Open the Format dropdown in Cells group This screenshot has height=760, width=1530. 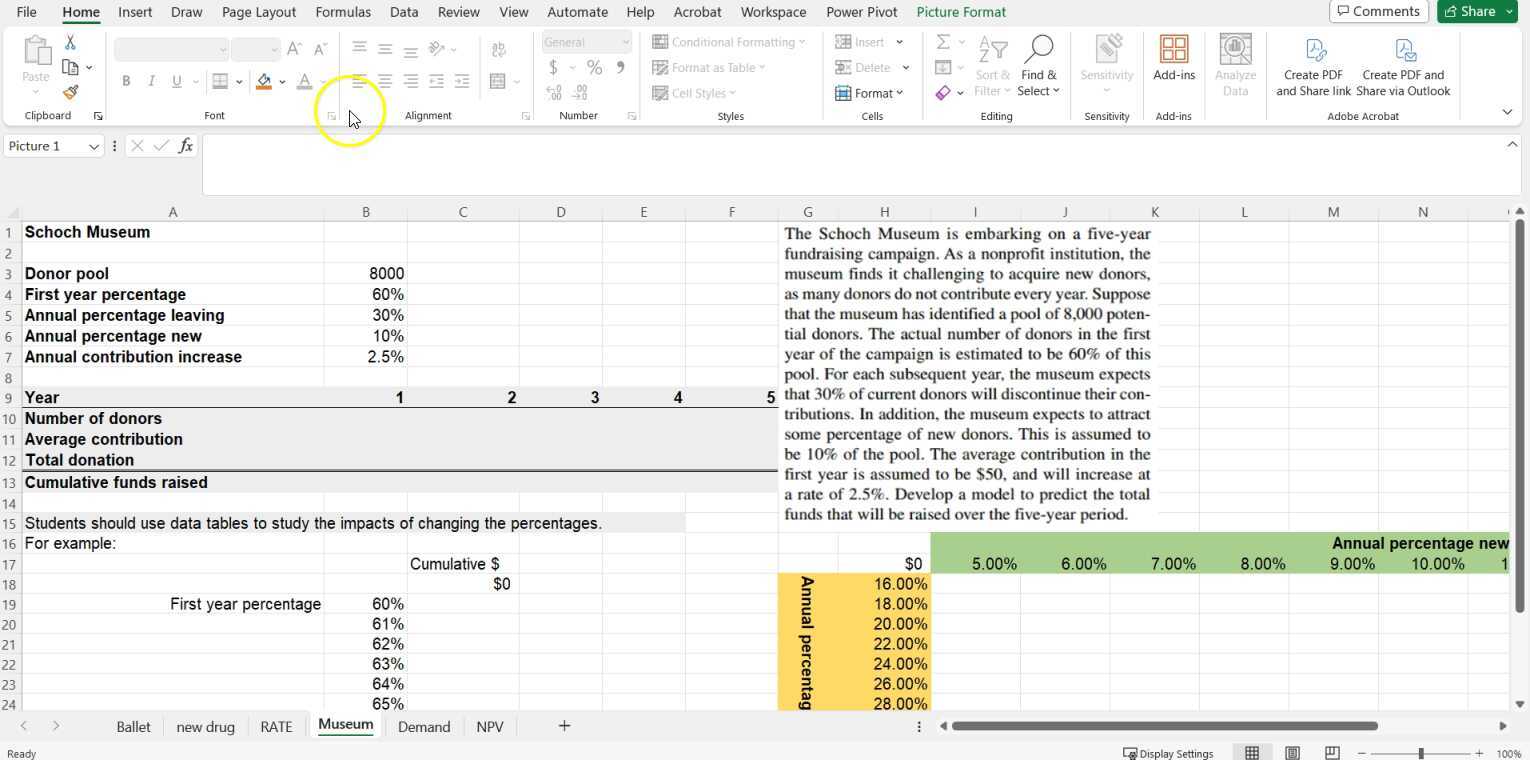pyautogui.click(x=871, y=93)
